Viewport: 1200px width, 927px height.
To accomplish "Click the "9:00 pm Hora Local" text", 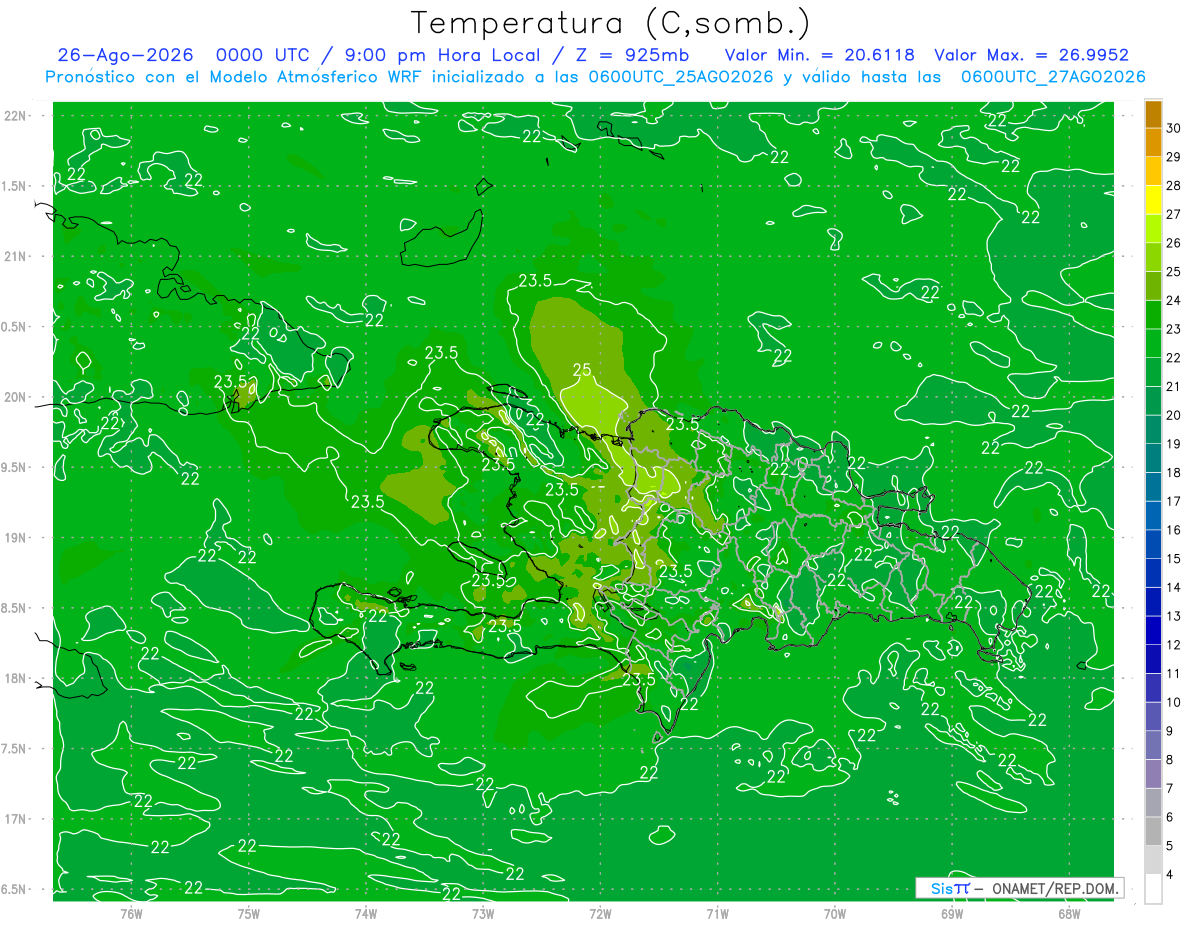I will pos(442,56).
